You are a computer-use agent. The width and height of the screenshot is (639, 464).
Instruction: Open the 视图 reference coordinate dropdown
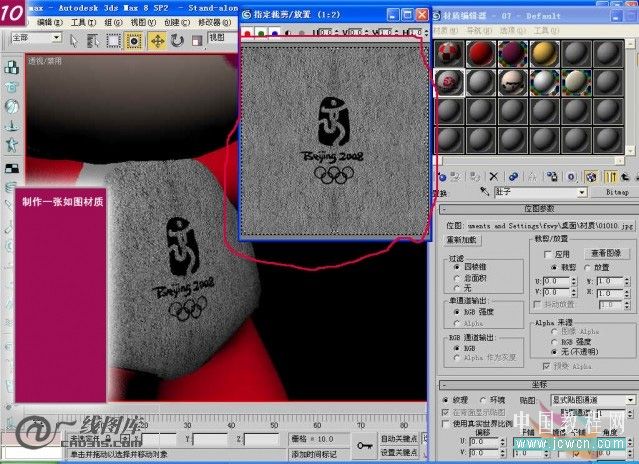pyautogui.click(x=223, y=38)
